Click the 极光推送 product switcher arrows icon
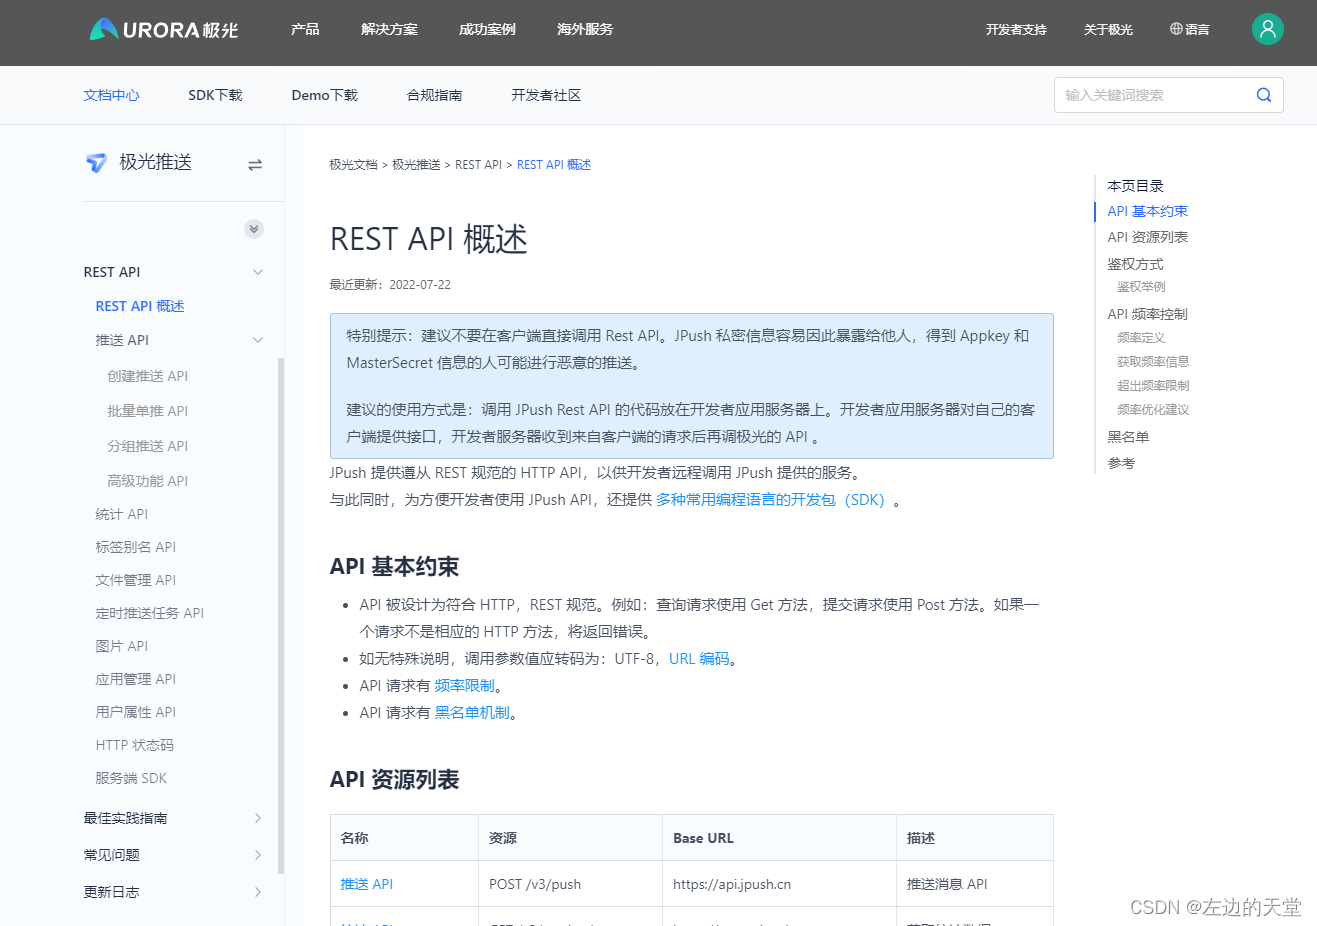Screen dimensions: 1317x926 (x=254, y=161)
